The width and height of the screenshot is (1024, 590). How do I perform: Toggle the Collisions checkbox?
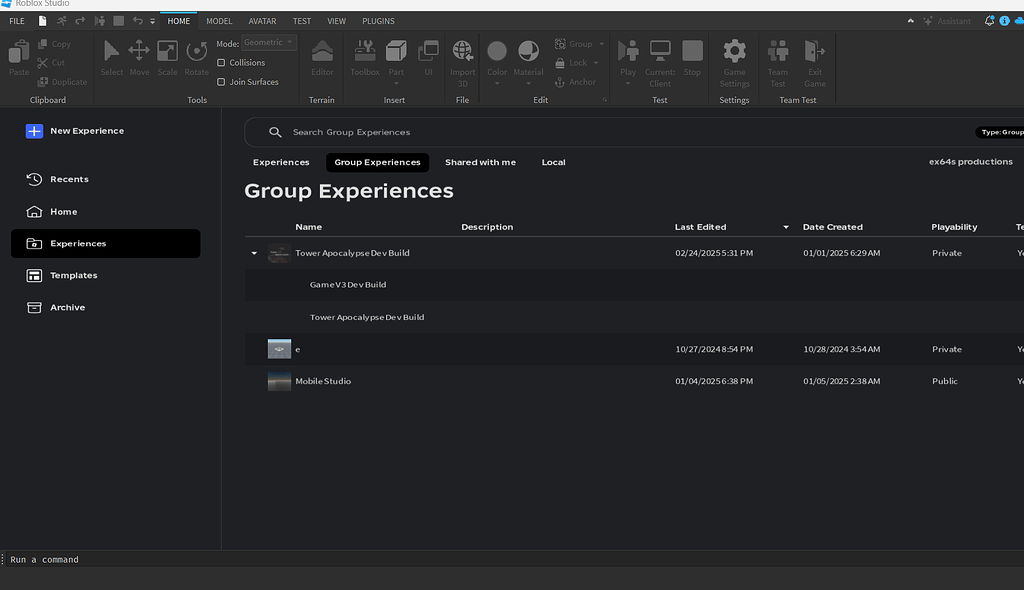[221, 63]
